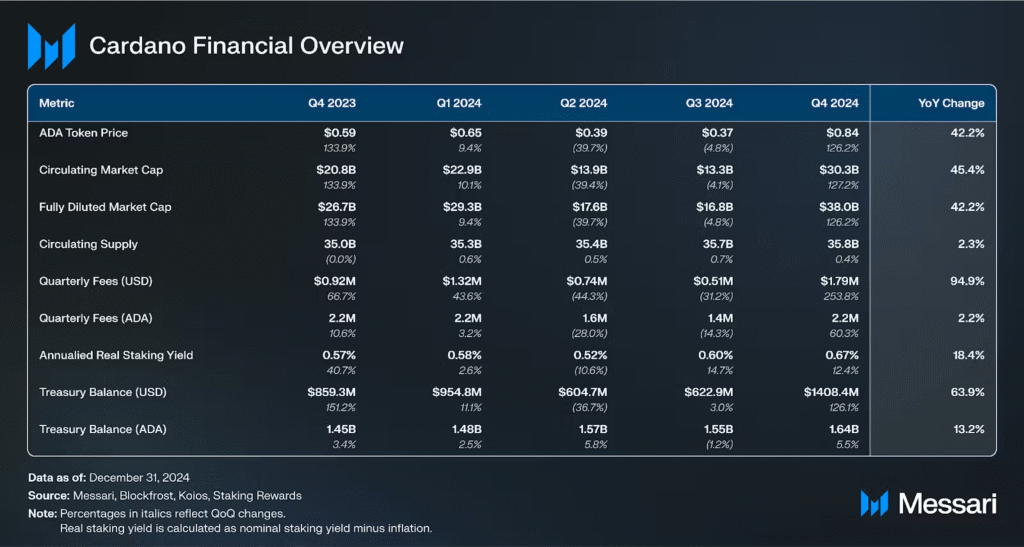Click the treasury value '$859.3M'
Image resolution: width=1024 pixels, height=547 pixels.
332,393
